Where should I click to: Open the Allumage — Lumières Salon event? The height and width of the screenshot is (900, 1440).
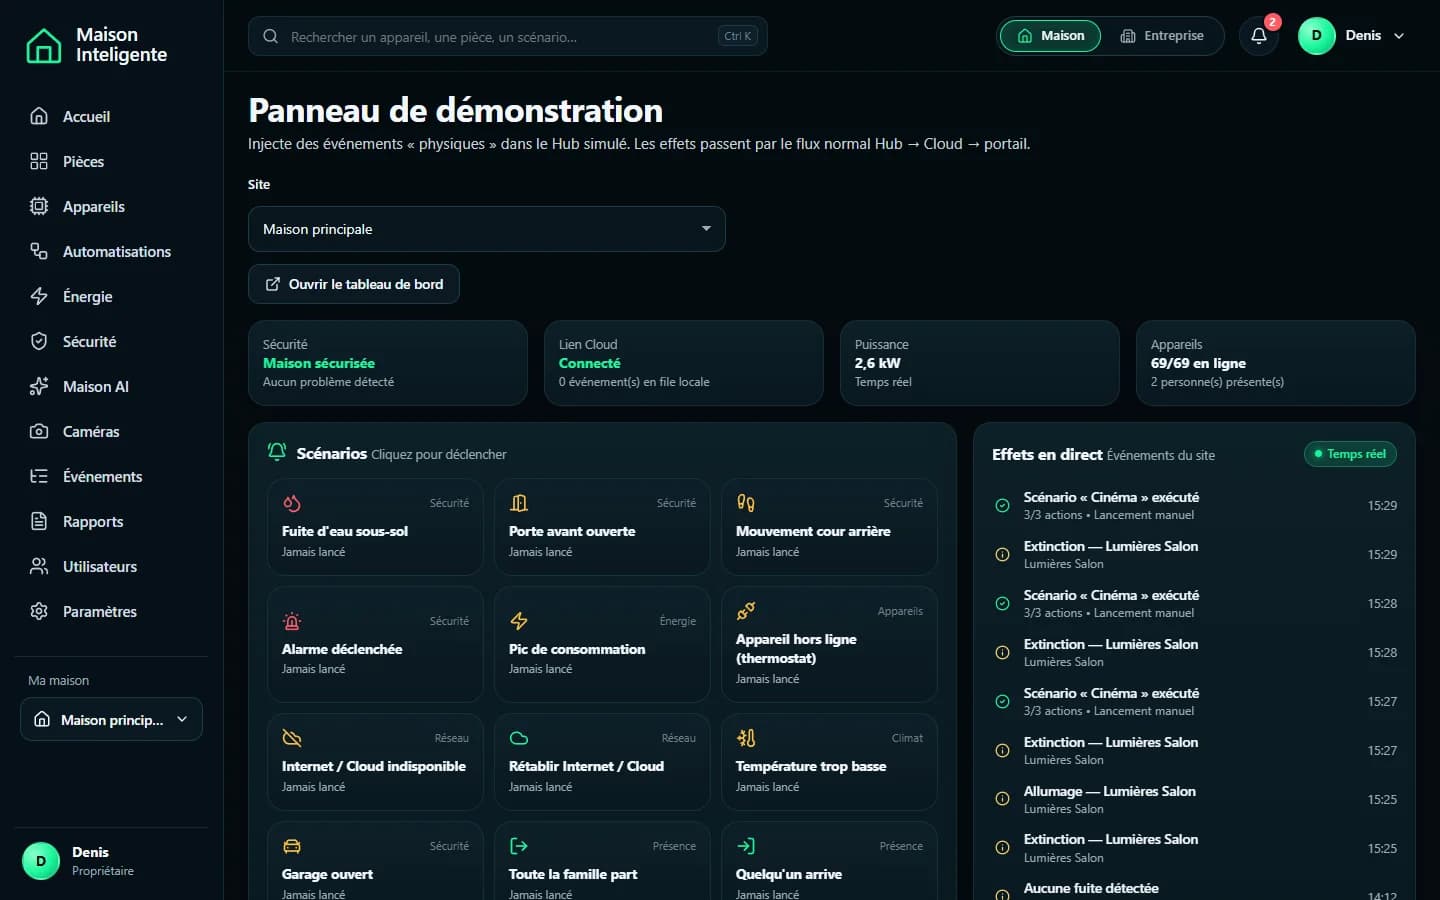1194,799
